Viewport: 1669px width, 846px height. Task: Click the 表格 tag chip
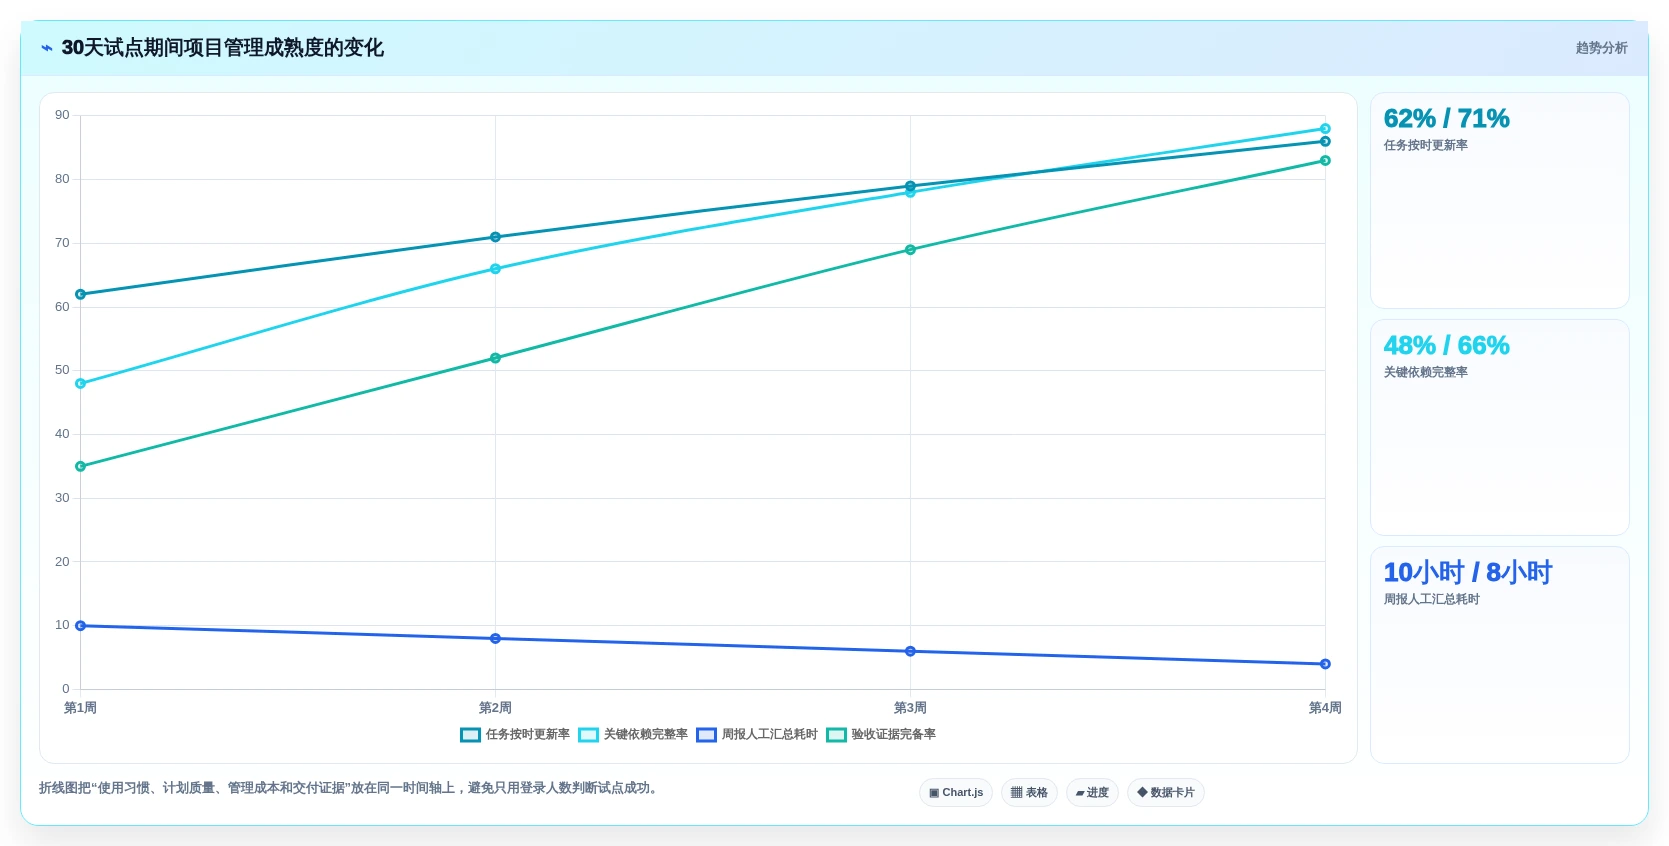(x=1029, y=793)
